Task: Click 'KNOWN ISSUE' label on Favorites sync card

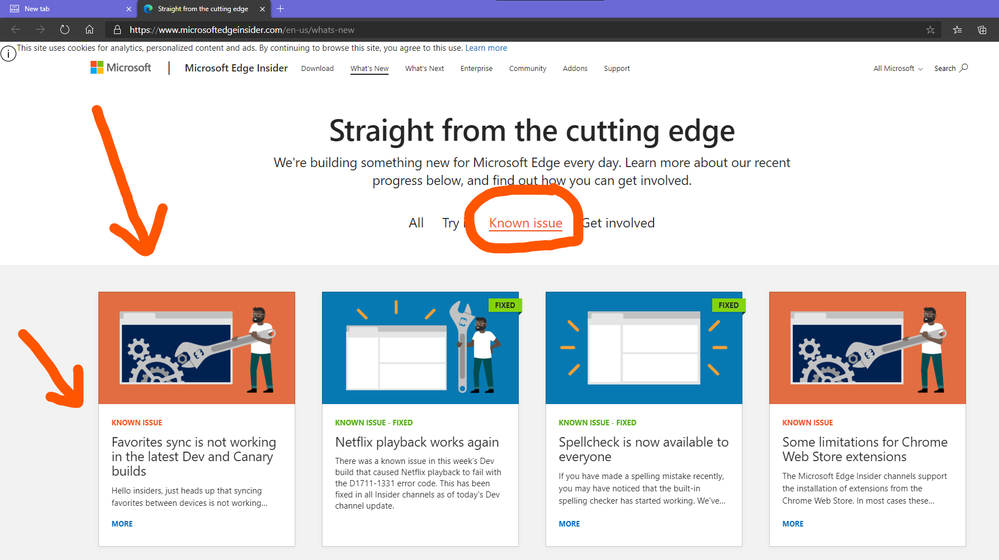Action: tap(137, 422)
